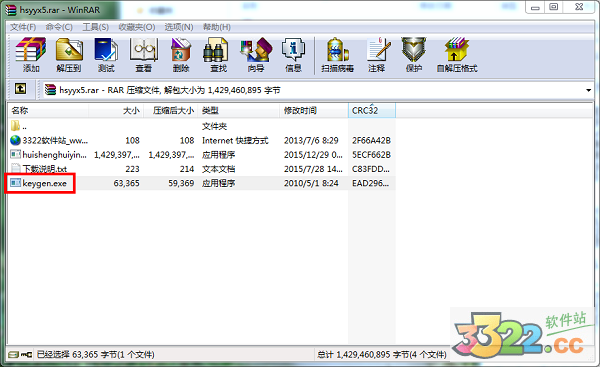Sort by 类型 column header

coord(239,111)
